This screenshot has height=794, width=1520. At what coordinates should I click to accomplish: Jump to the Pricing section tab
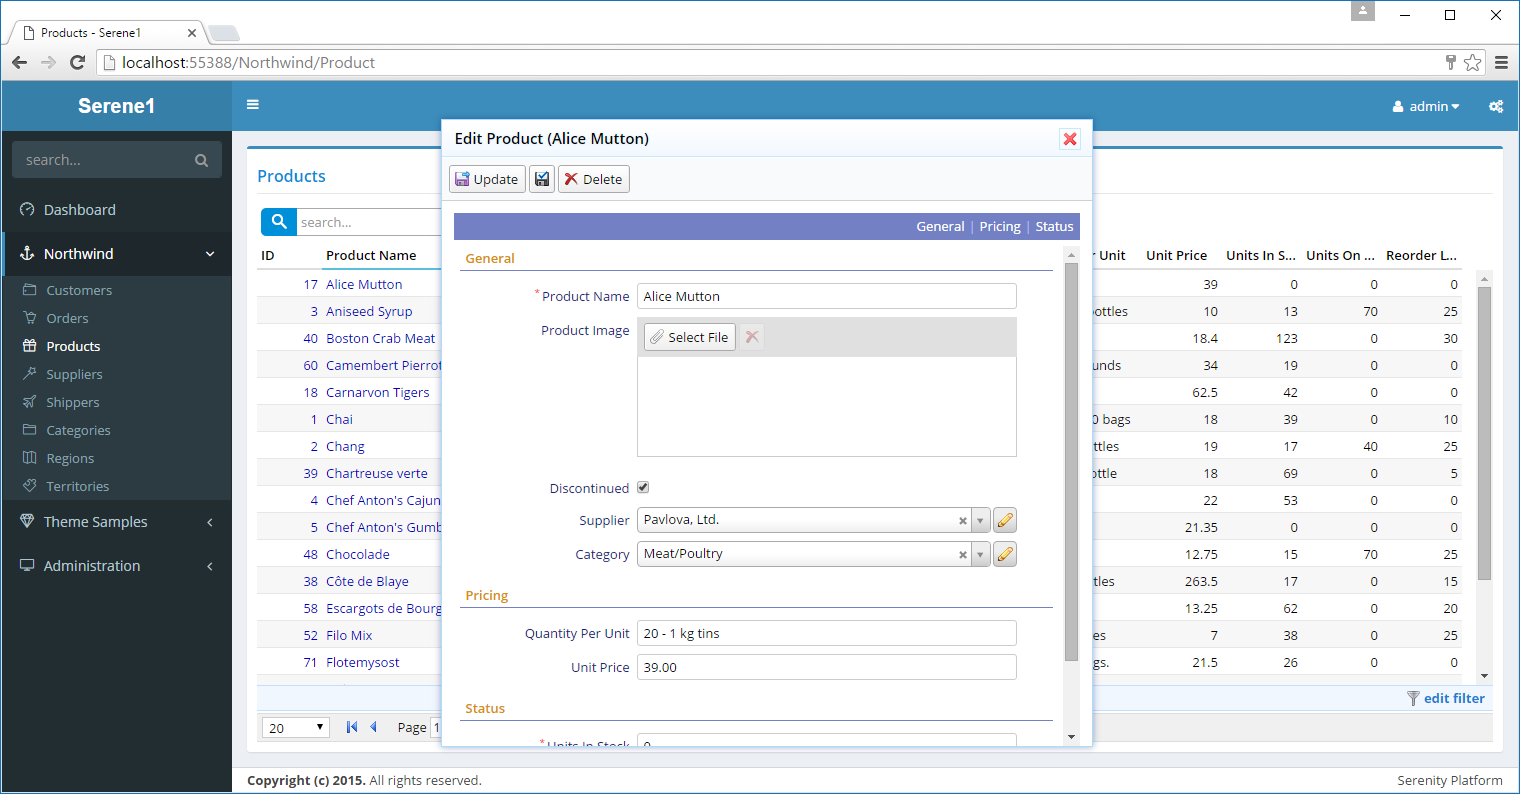coord(1000,226)
